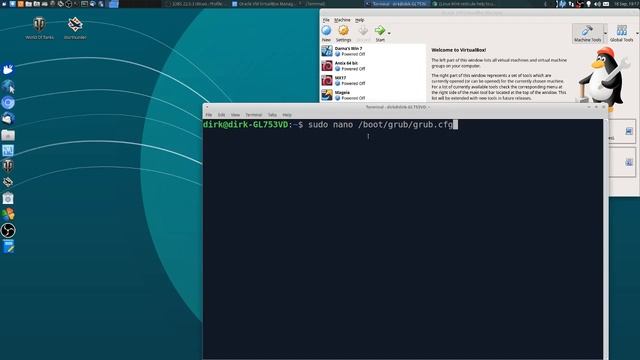Open the VirtualBox Machine menu

pyautogui.click(x=342, y=20)
